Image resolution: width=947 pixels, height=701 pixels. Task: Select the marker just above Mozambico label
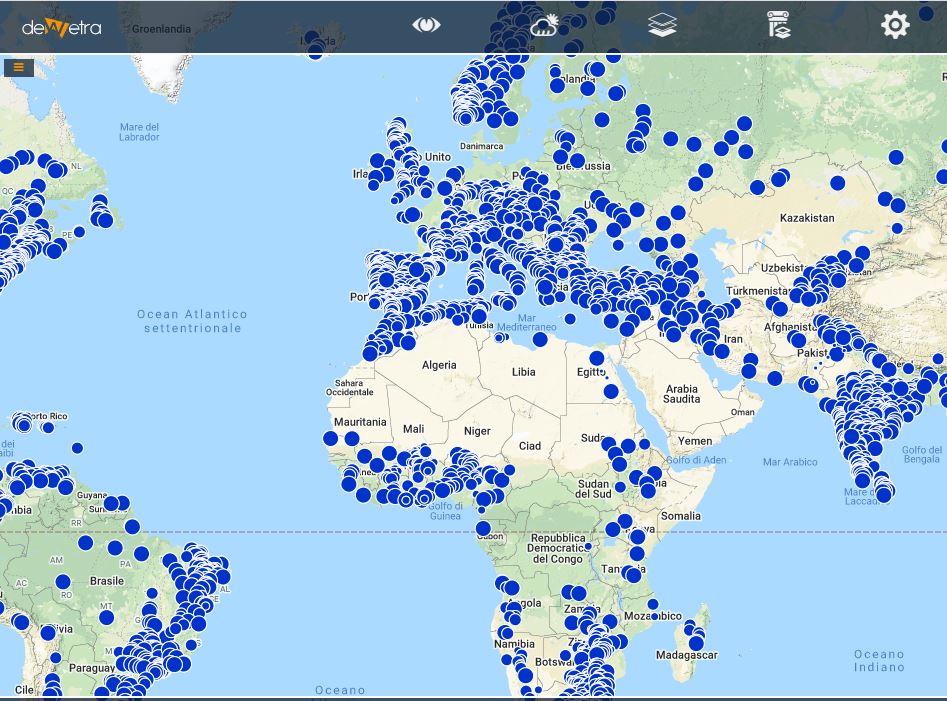pyautogui.click(x=653, y=604)
